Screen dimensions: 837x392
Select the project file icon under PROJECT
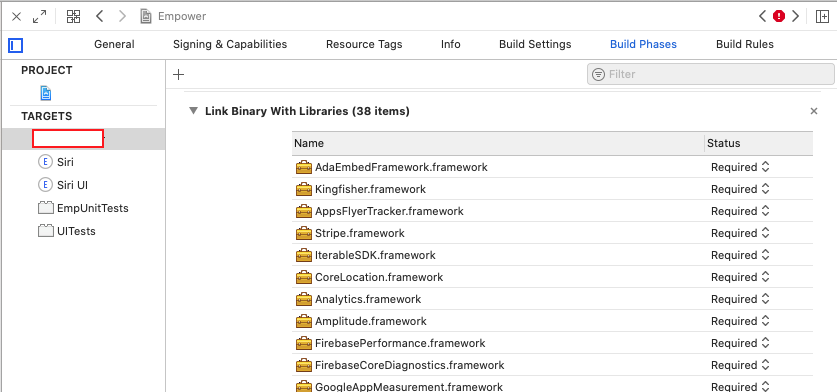(x=46, y=93)
